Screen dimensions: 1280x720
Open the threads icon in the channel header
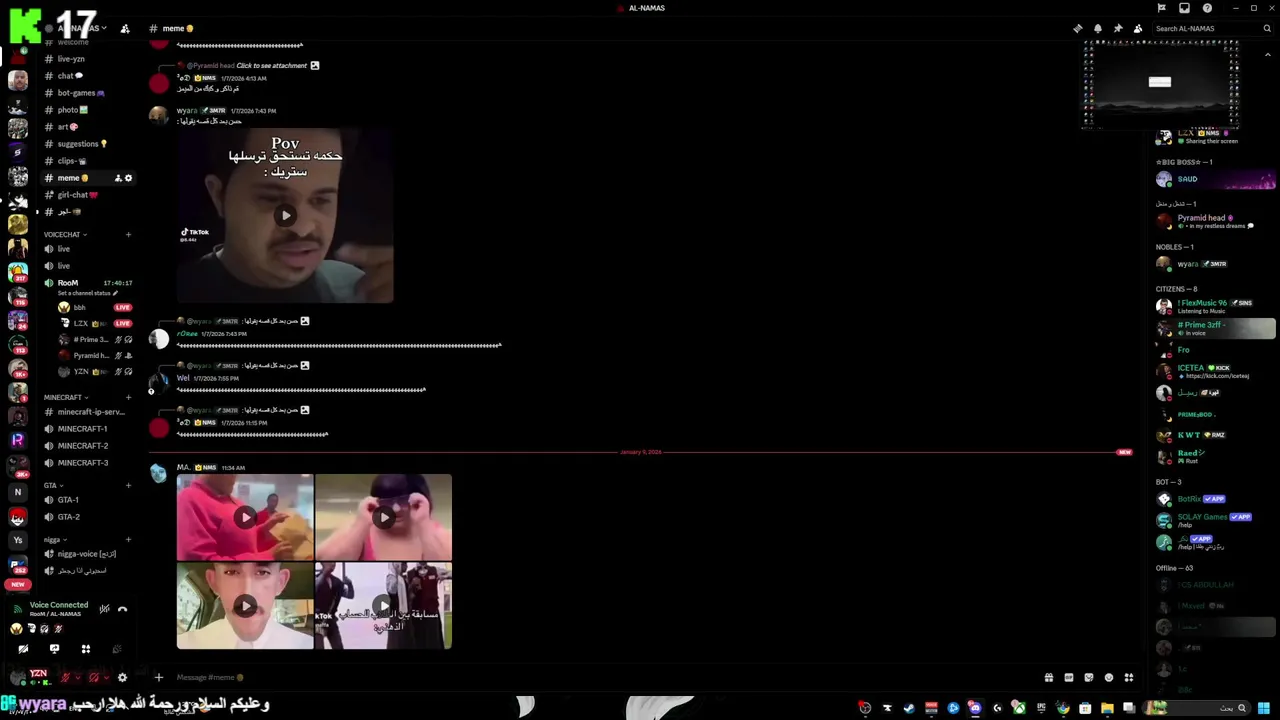(1077, 28)
